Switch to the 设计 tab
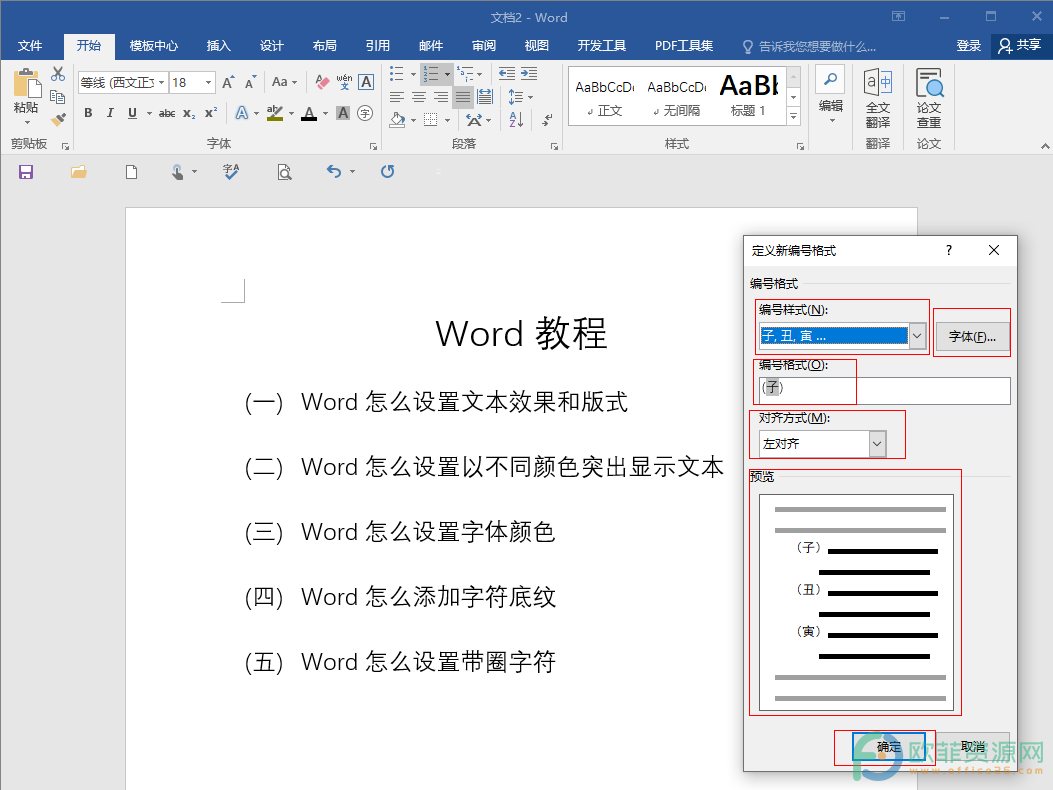 tap(271, 46)
